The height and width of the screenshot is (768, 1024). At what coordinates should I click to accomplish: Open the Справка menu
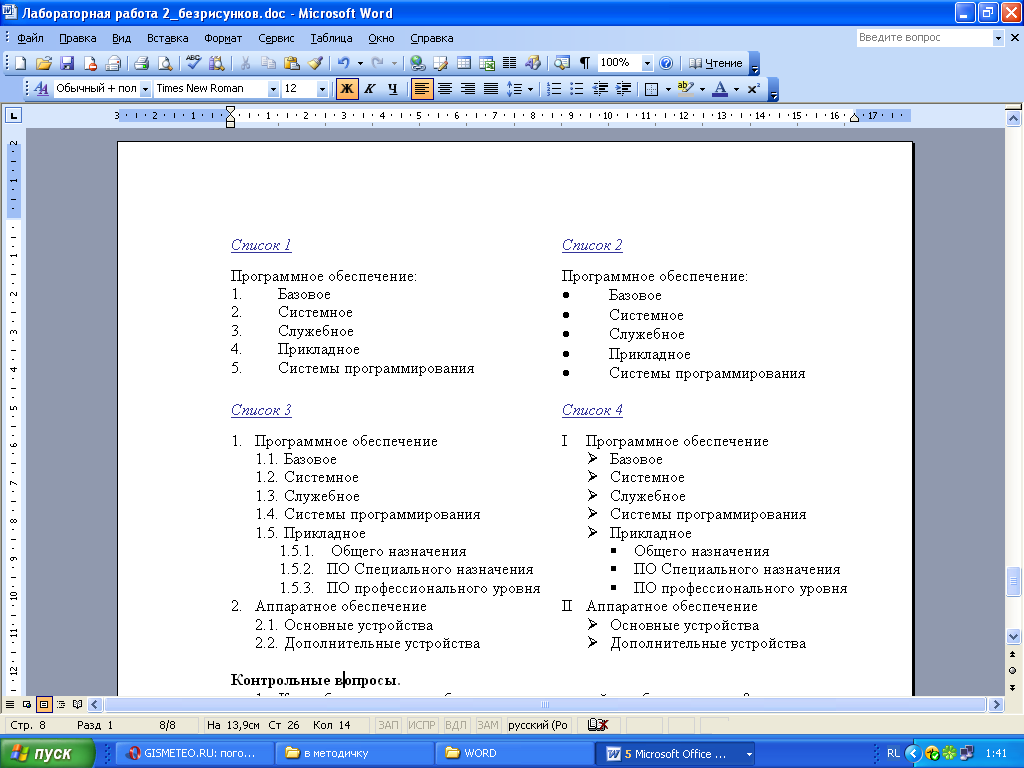coord(432,38)
